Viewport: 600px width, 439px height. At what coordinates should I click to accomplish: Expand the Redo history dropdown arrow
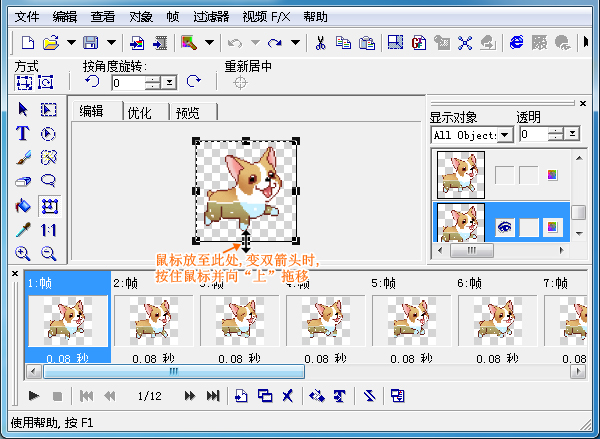click(295, 42)
